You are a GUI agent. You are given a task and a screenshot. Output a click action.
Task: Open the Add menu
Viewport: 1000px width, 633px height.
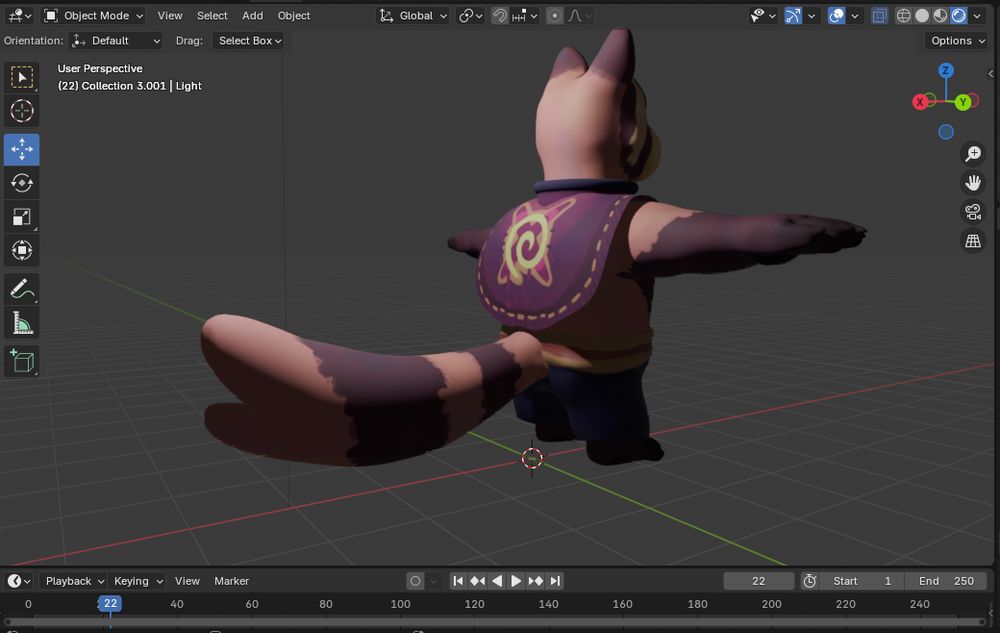pyautogui.click(x=253, y=16)
